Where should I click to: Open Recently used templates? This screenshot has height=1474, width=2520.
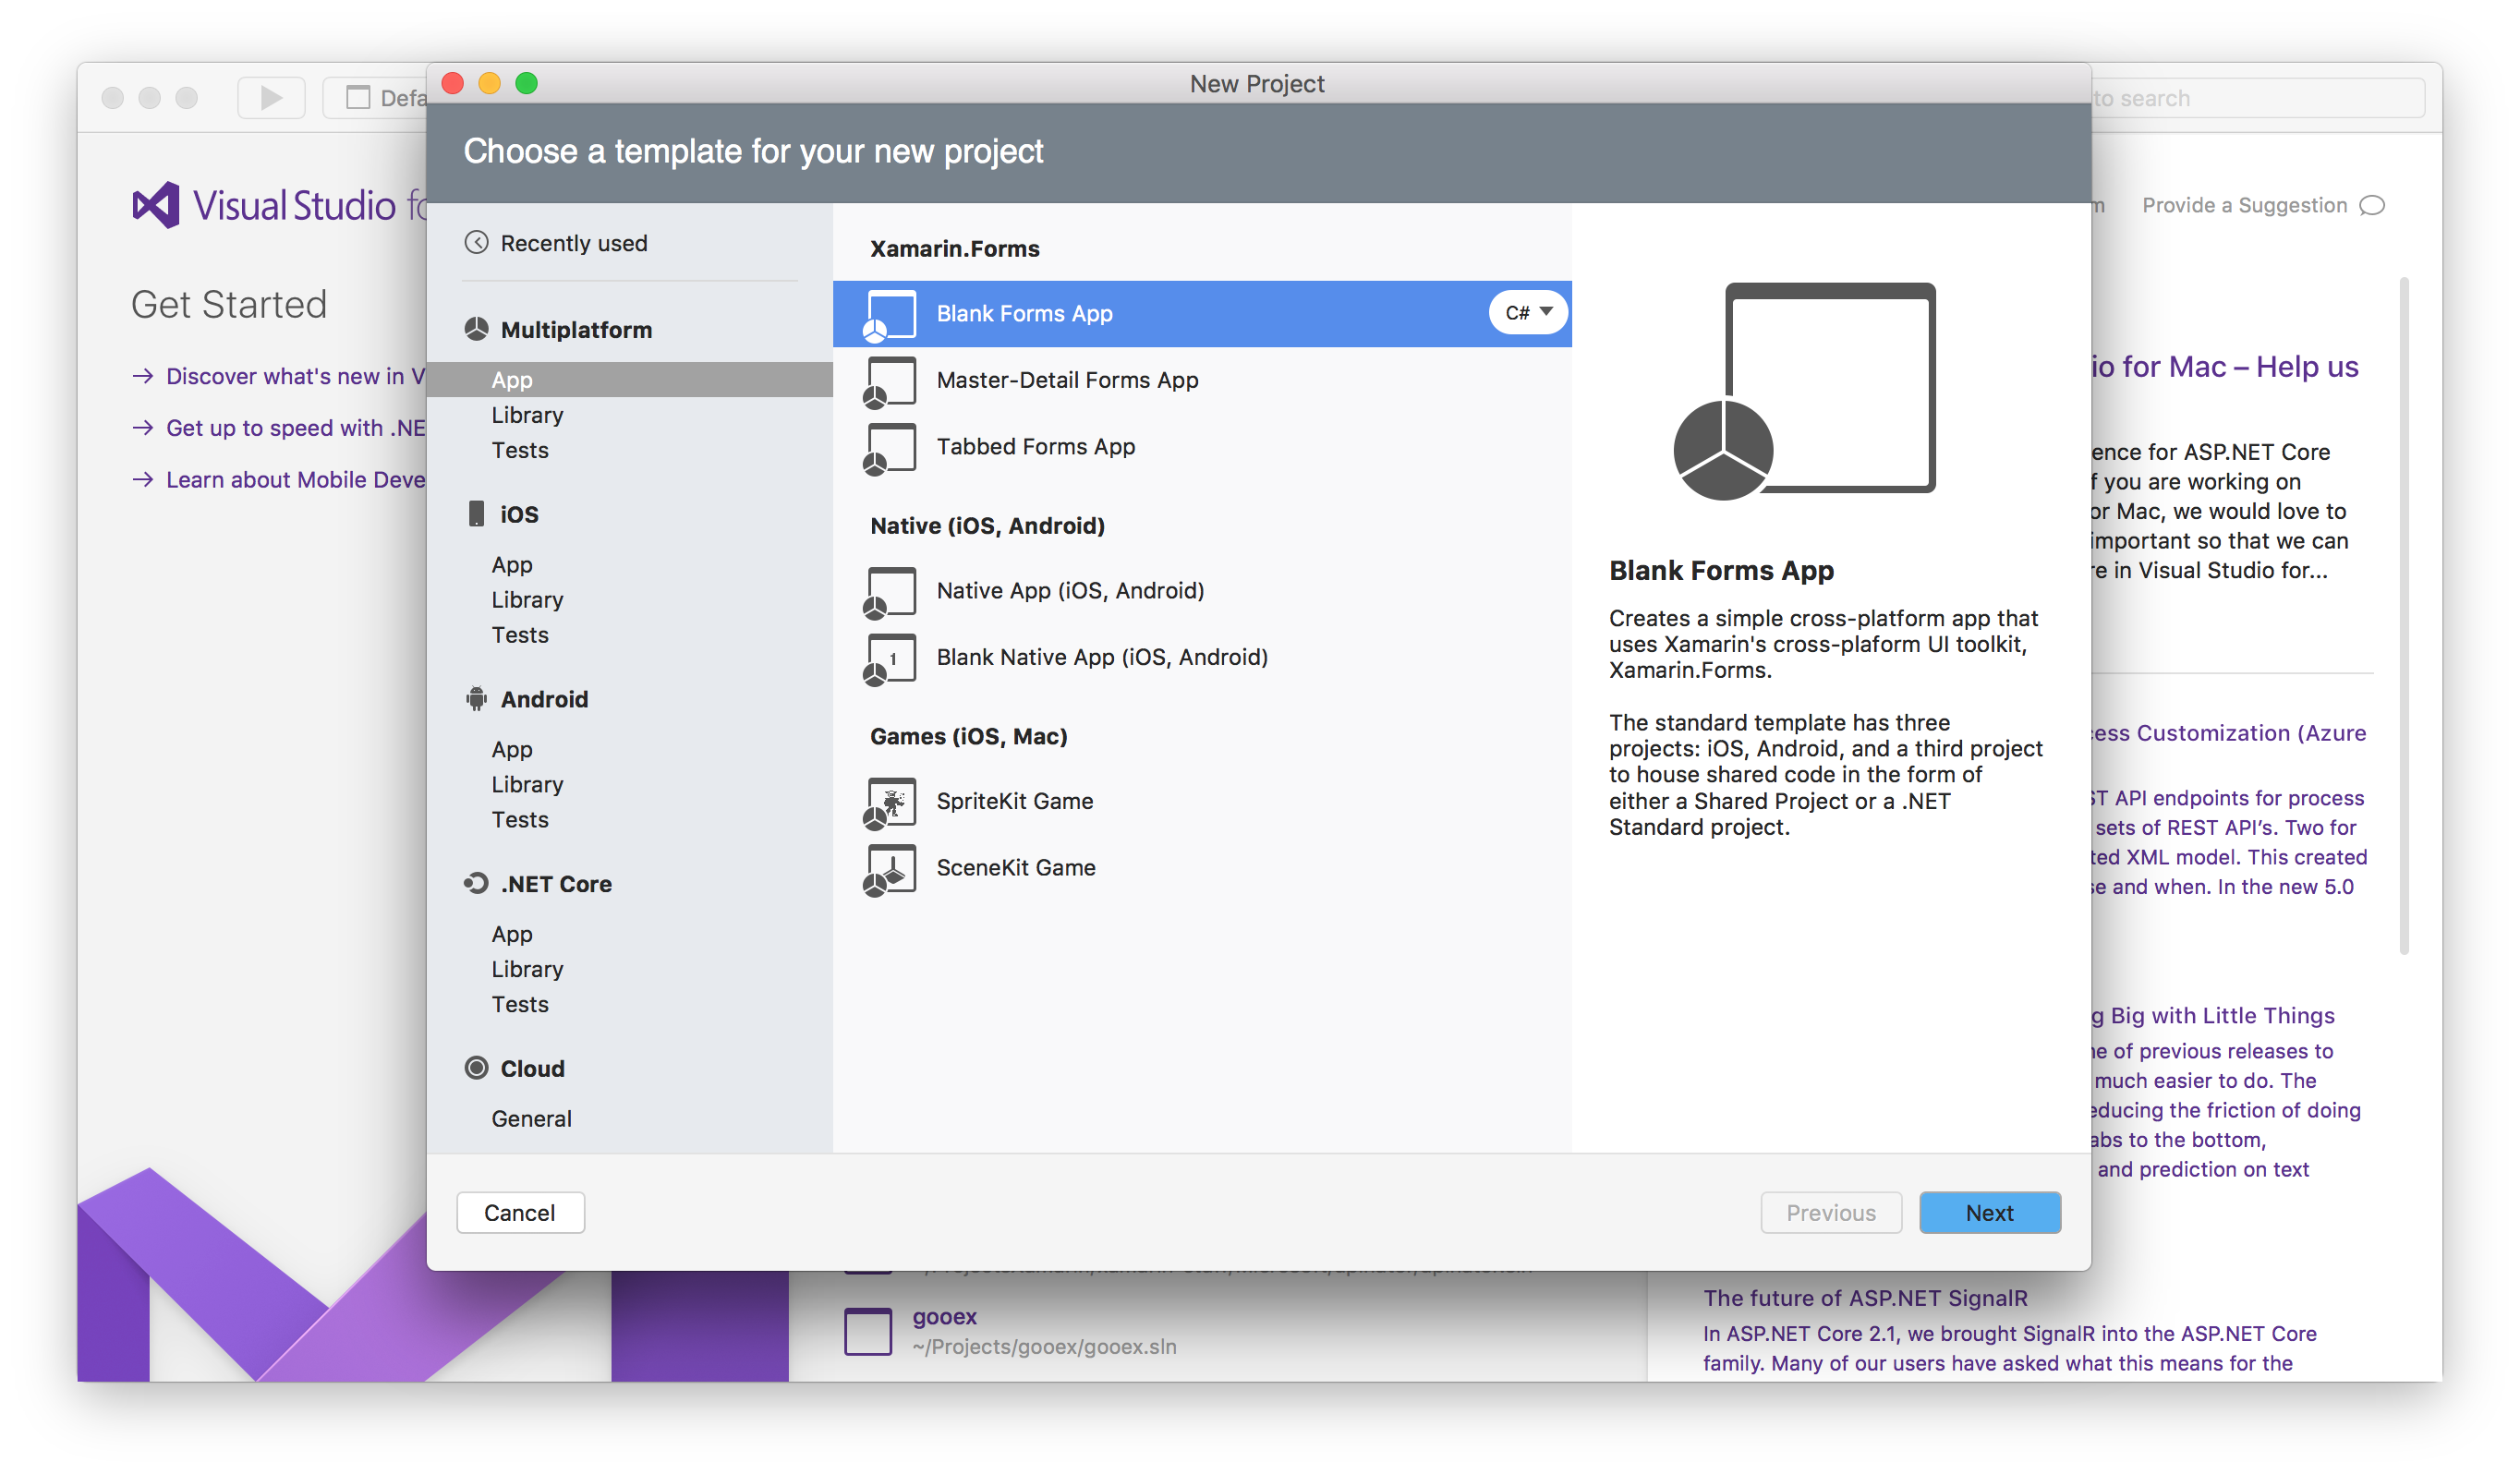(574, 243)
